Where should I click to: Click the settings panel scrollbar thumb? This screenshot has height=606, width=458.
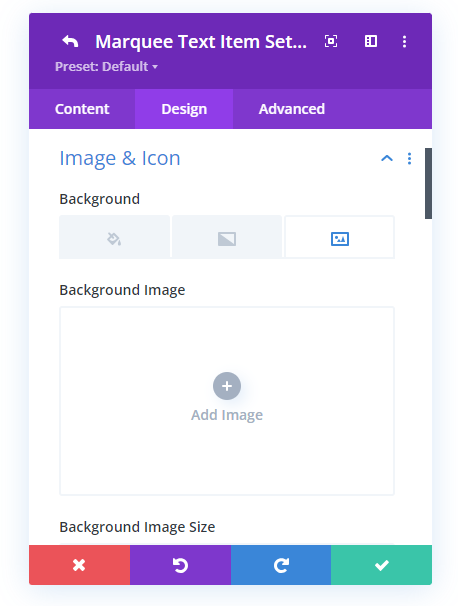tap(428, 184)
